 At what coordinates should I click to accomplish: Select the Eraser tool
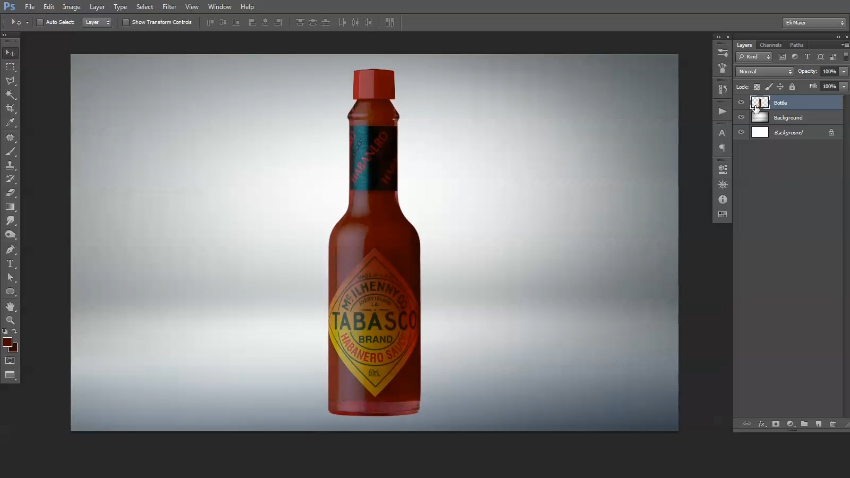coord(10,193)
